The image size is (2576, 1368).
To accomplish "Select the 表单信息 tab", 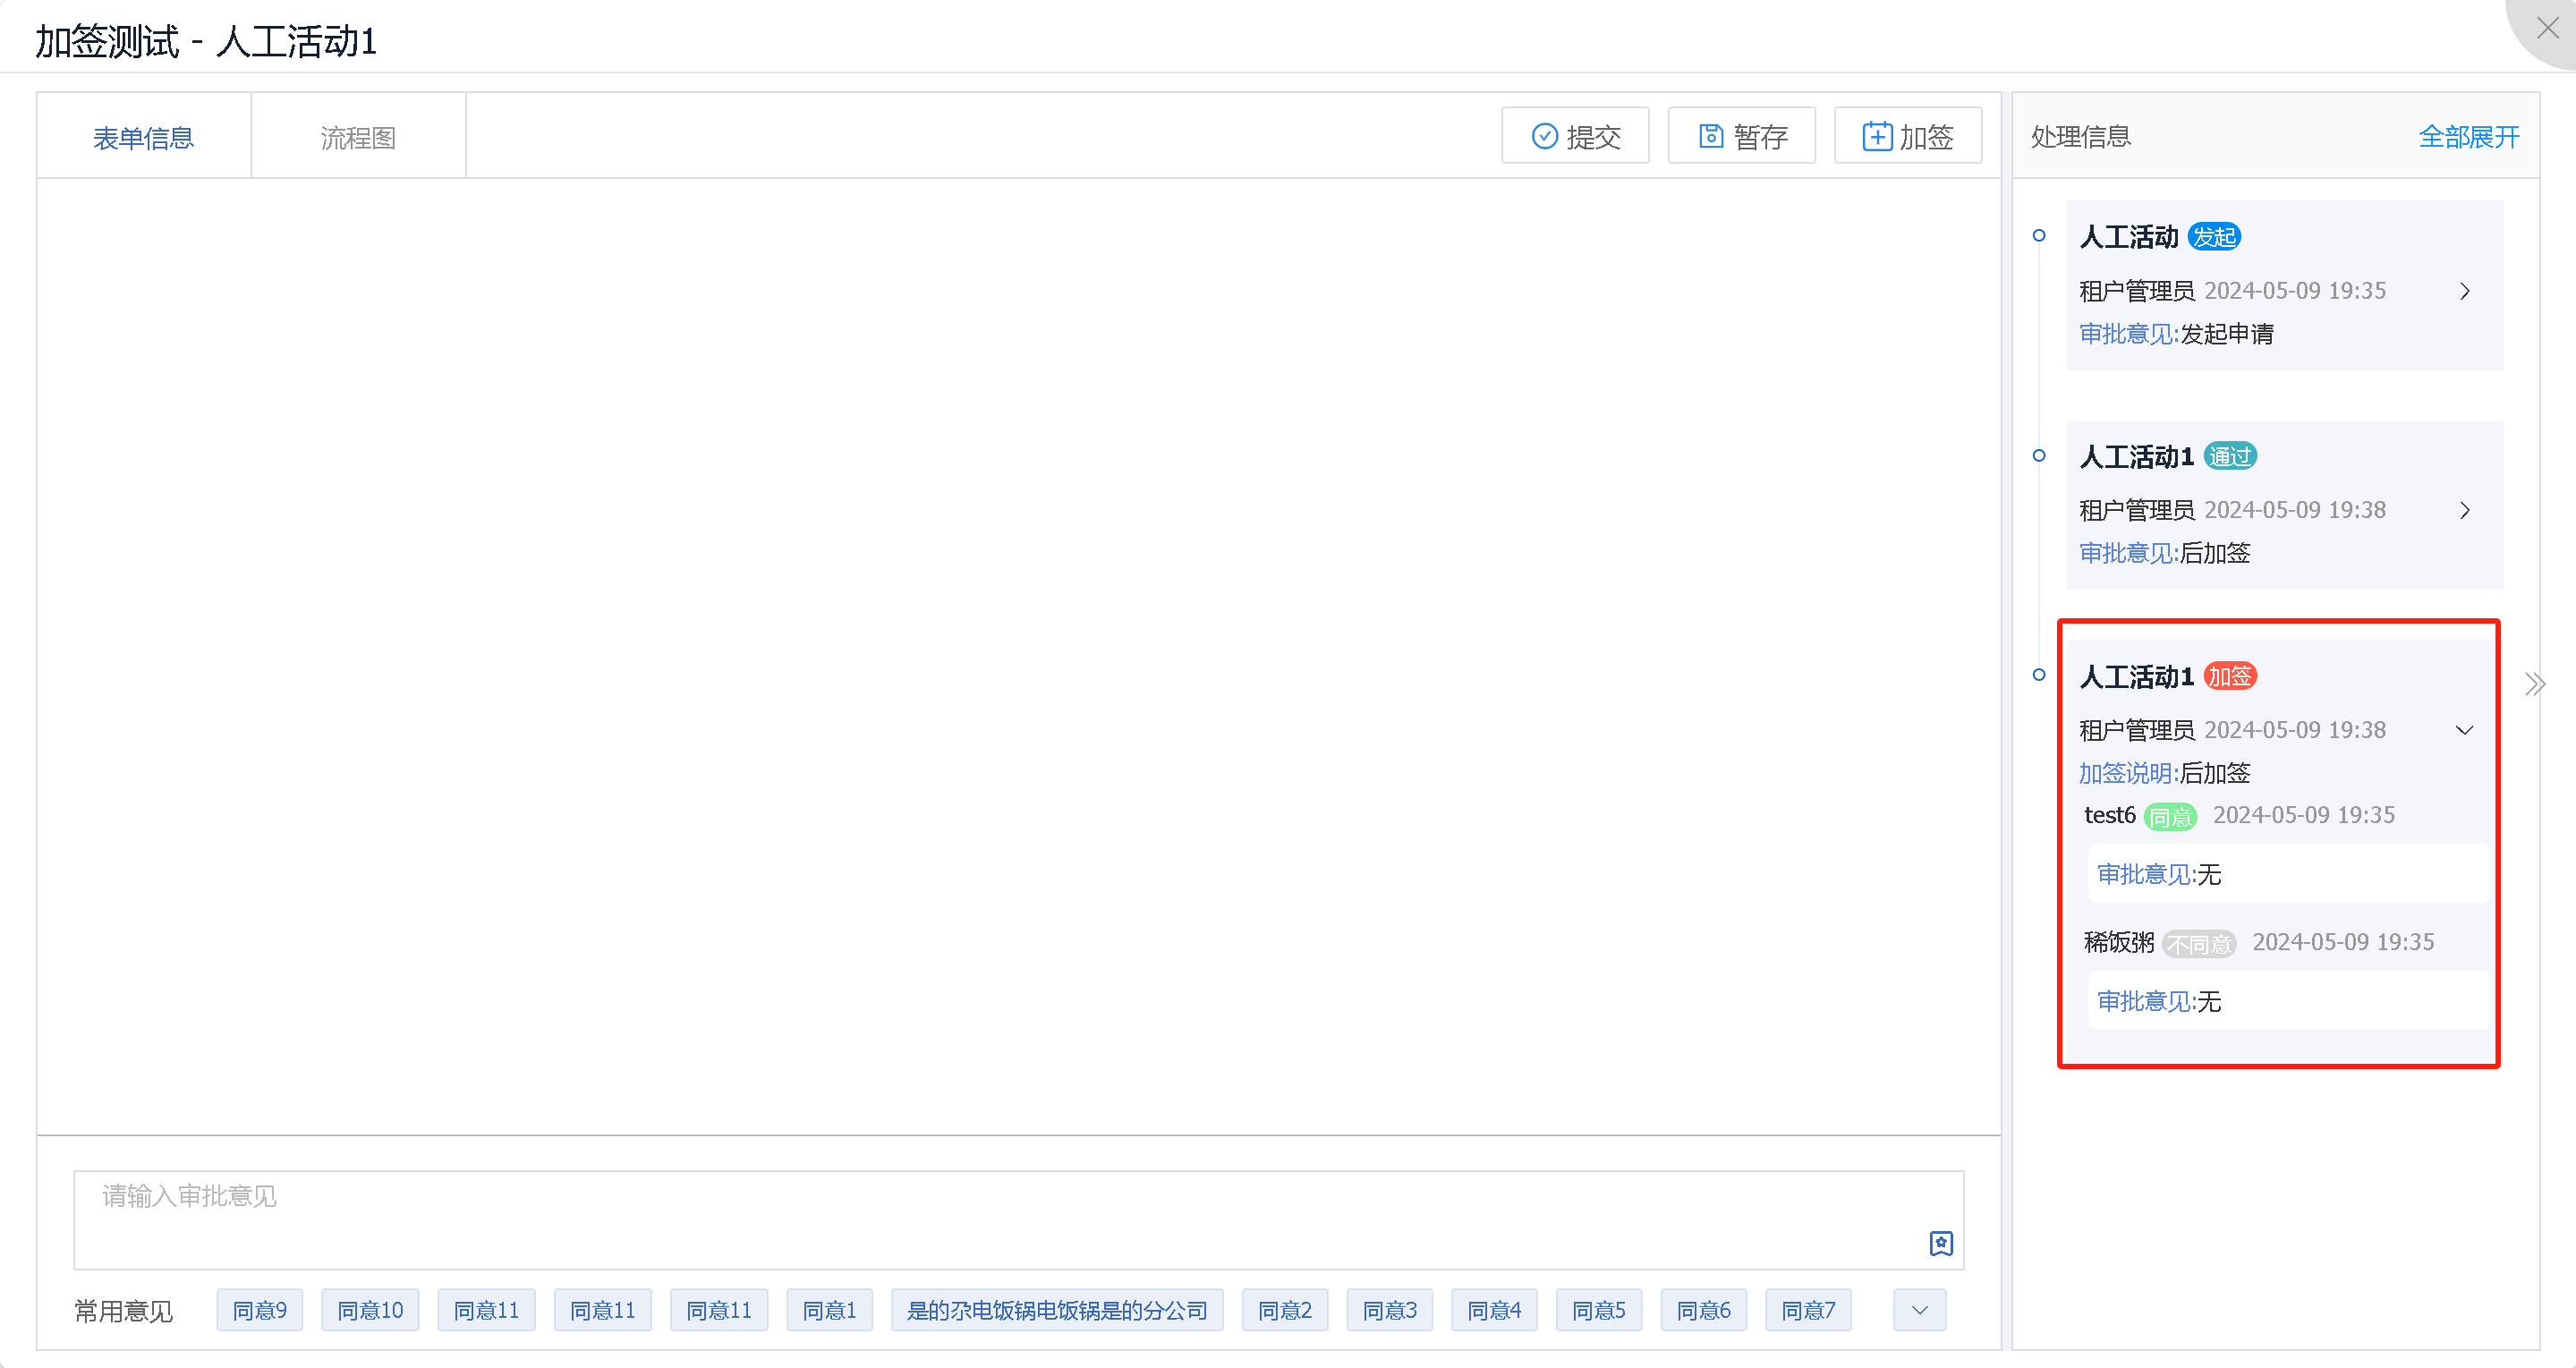I will pos(143,137).
